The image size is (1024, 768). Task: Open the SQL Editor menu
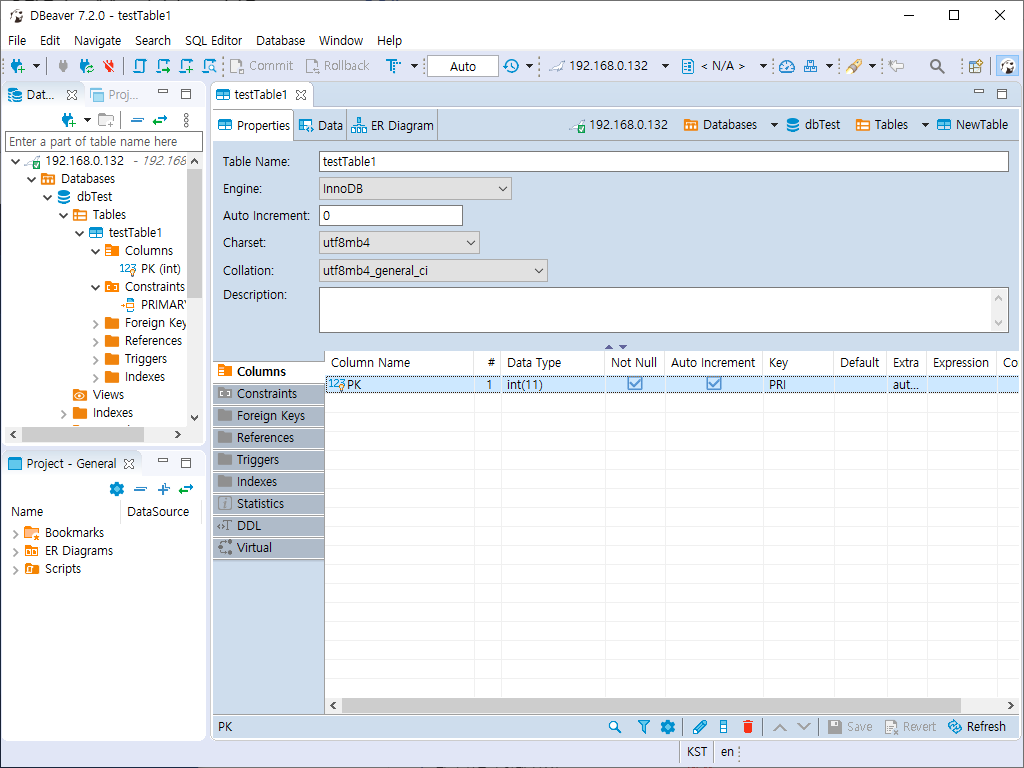[x=213, y=40]
